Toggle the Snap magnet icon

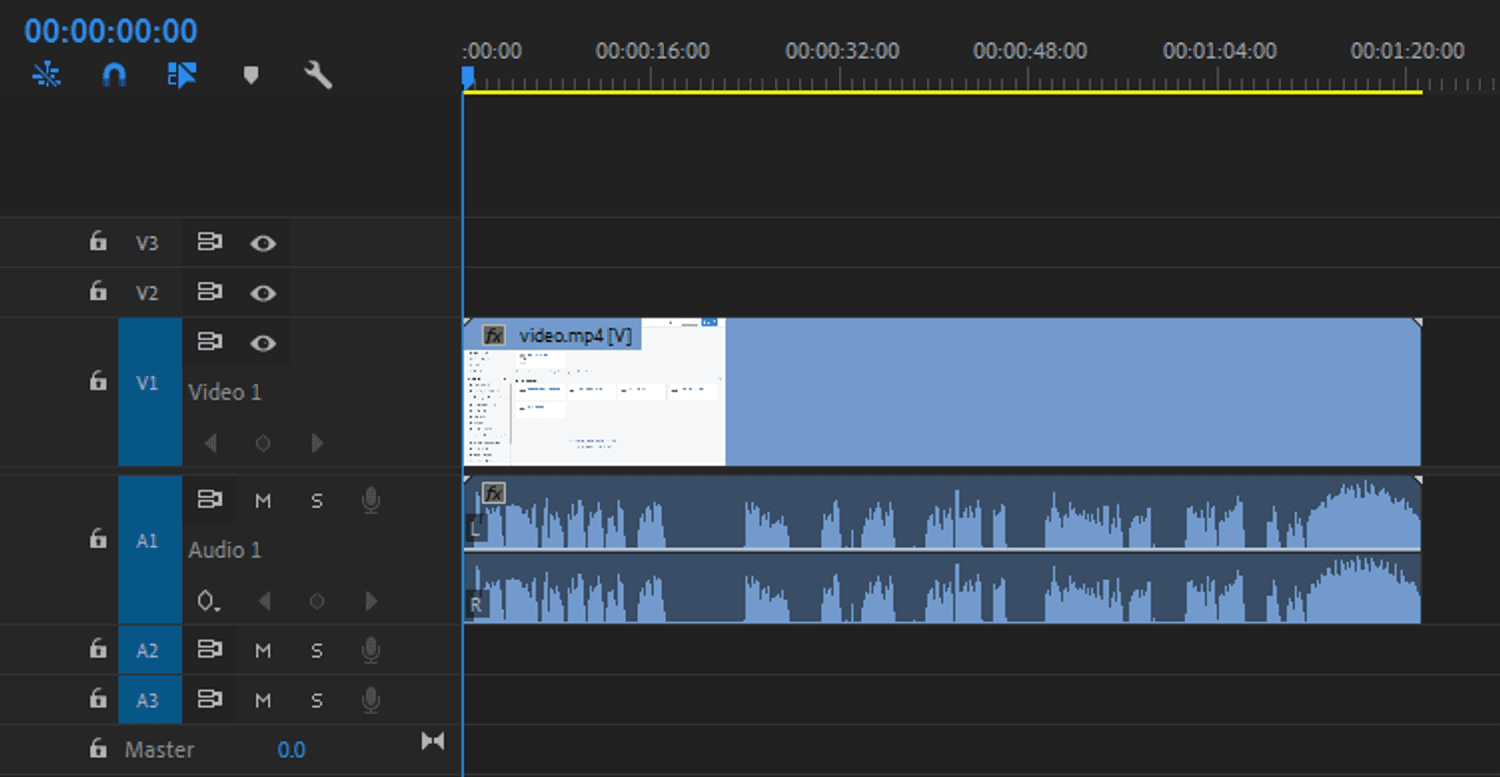(112, 75)
